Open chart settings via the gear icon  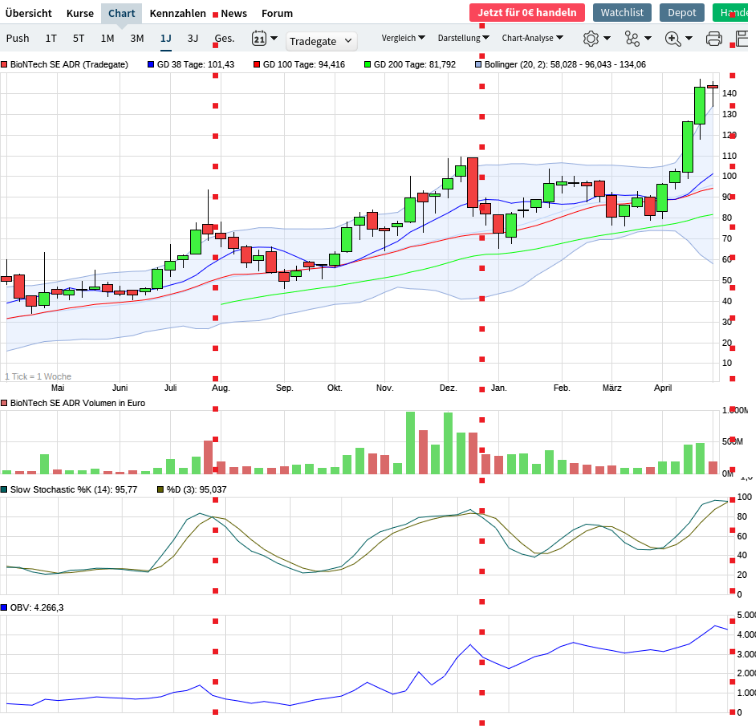(596, 38)
